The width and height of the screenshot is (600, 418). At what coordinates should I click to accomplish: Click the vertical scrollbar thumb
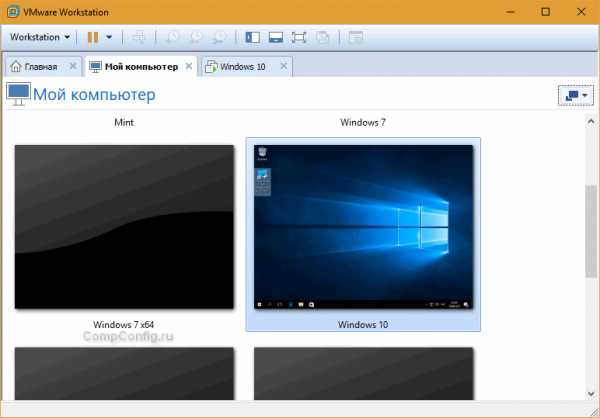click(591, 231)
